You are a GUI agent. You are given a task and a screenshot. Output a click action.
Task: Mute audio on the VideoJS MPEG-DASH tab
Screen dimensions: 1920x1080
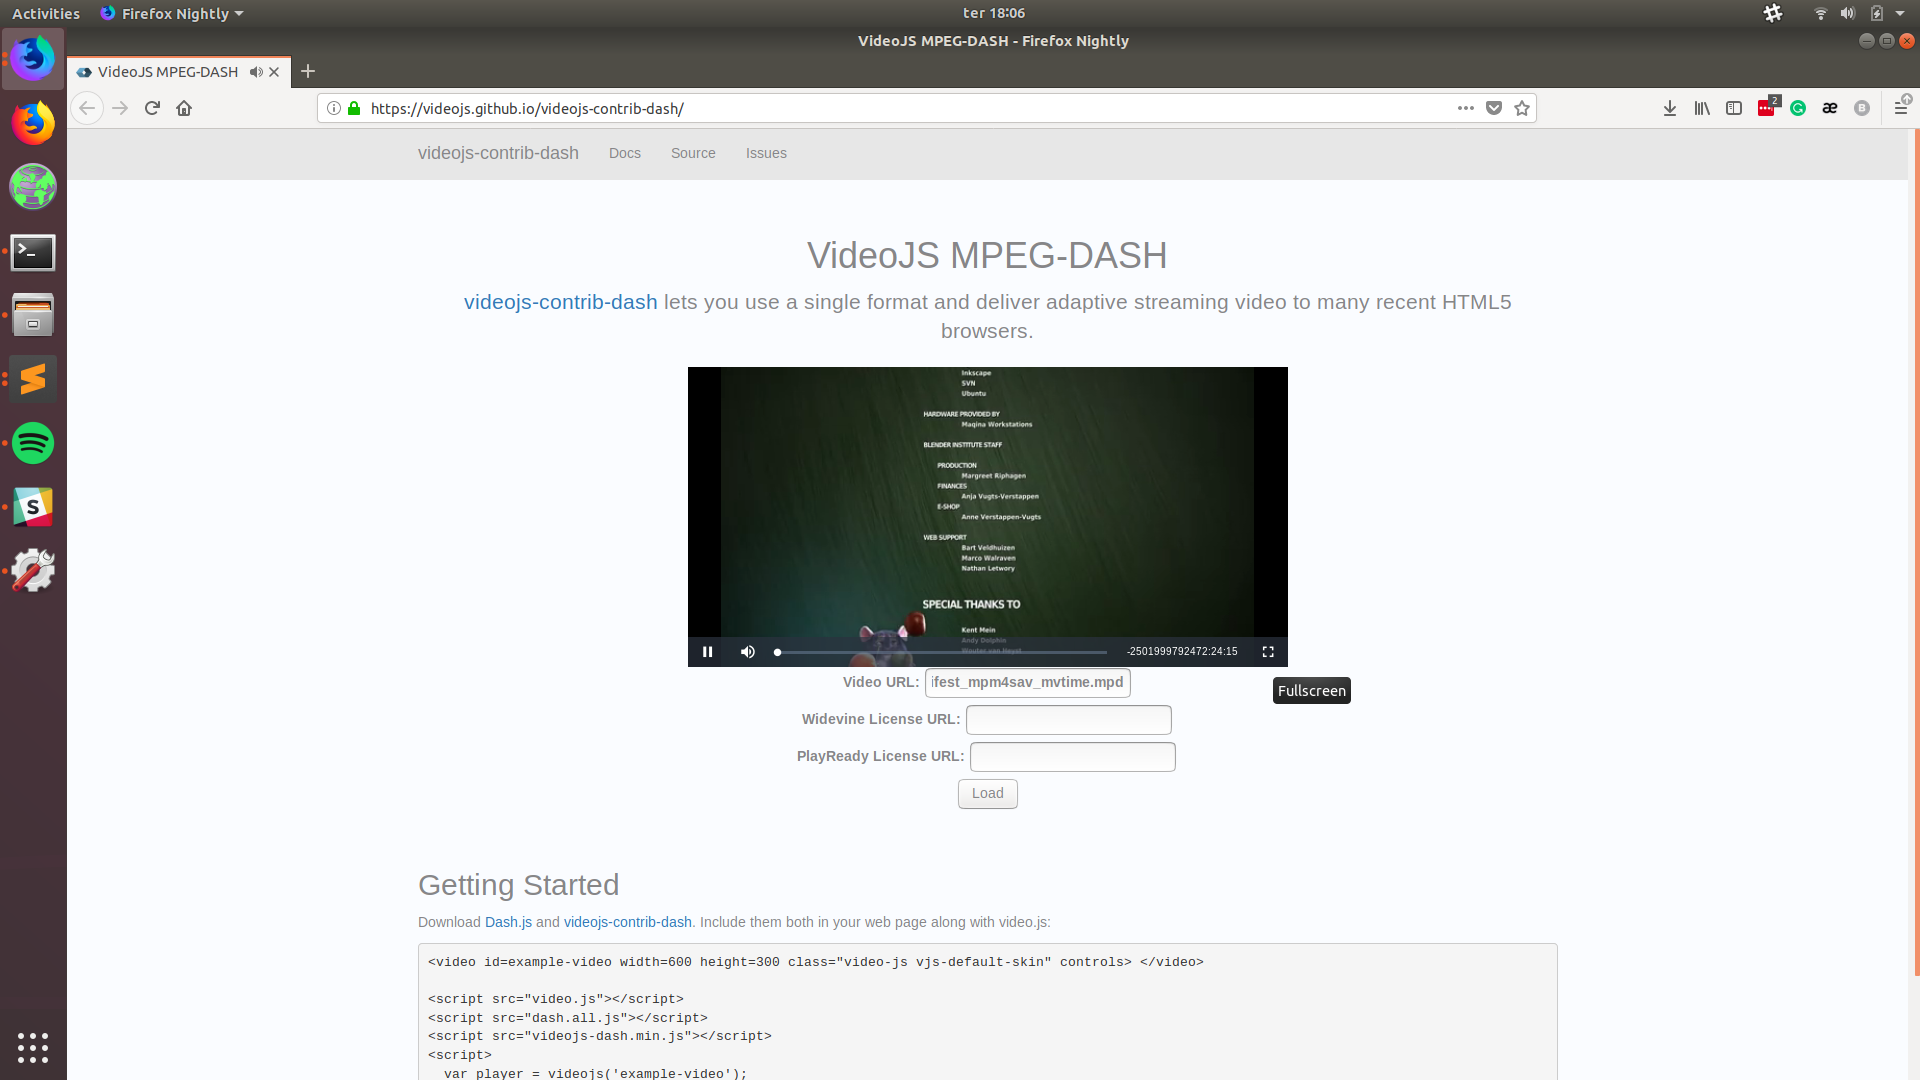pos(256,71)
